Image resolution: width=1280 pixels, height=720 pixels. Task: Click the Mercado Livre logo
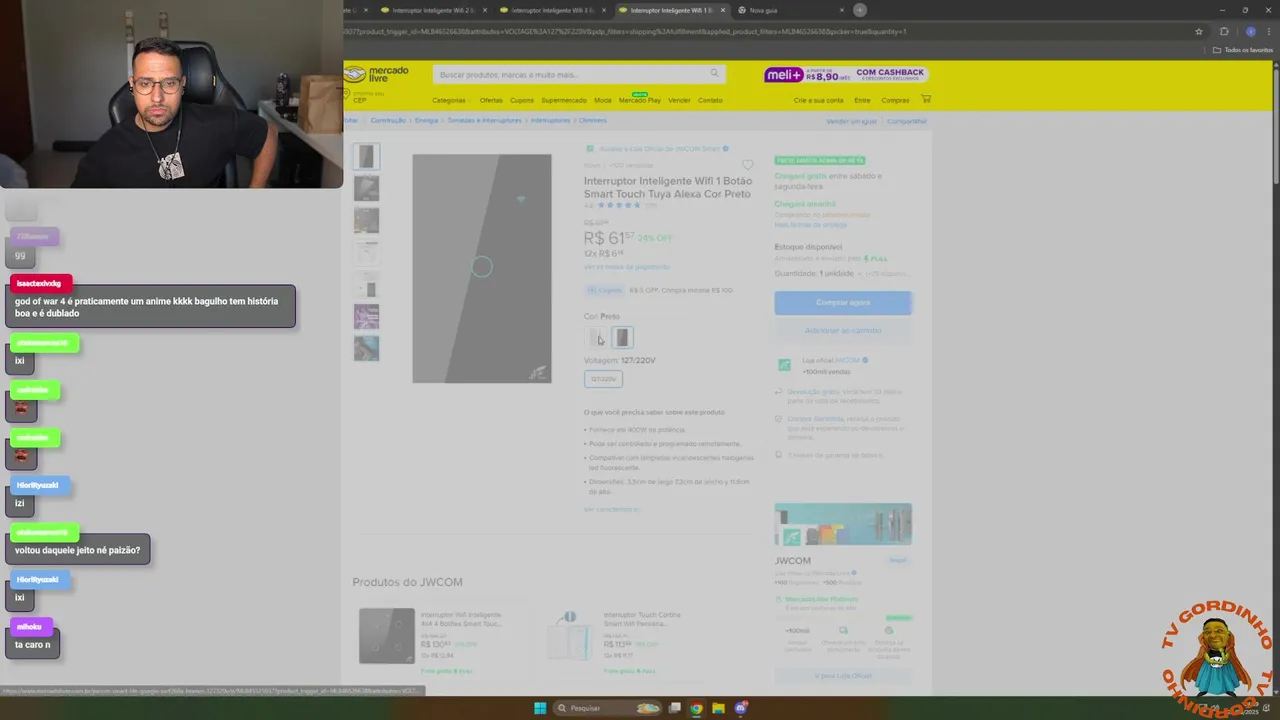point(376,75)
